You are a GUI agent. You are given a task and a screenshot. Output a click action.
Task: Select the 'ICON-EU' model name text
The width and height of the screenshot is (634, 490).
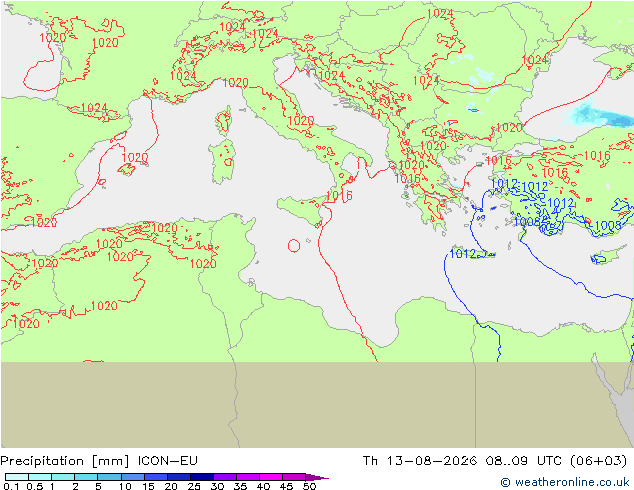(x=167, y=460)
